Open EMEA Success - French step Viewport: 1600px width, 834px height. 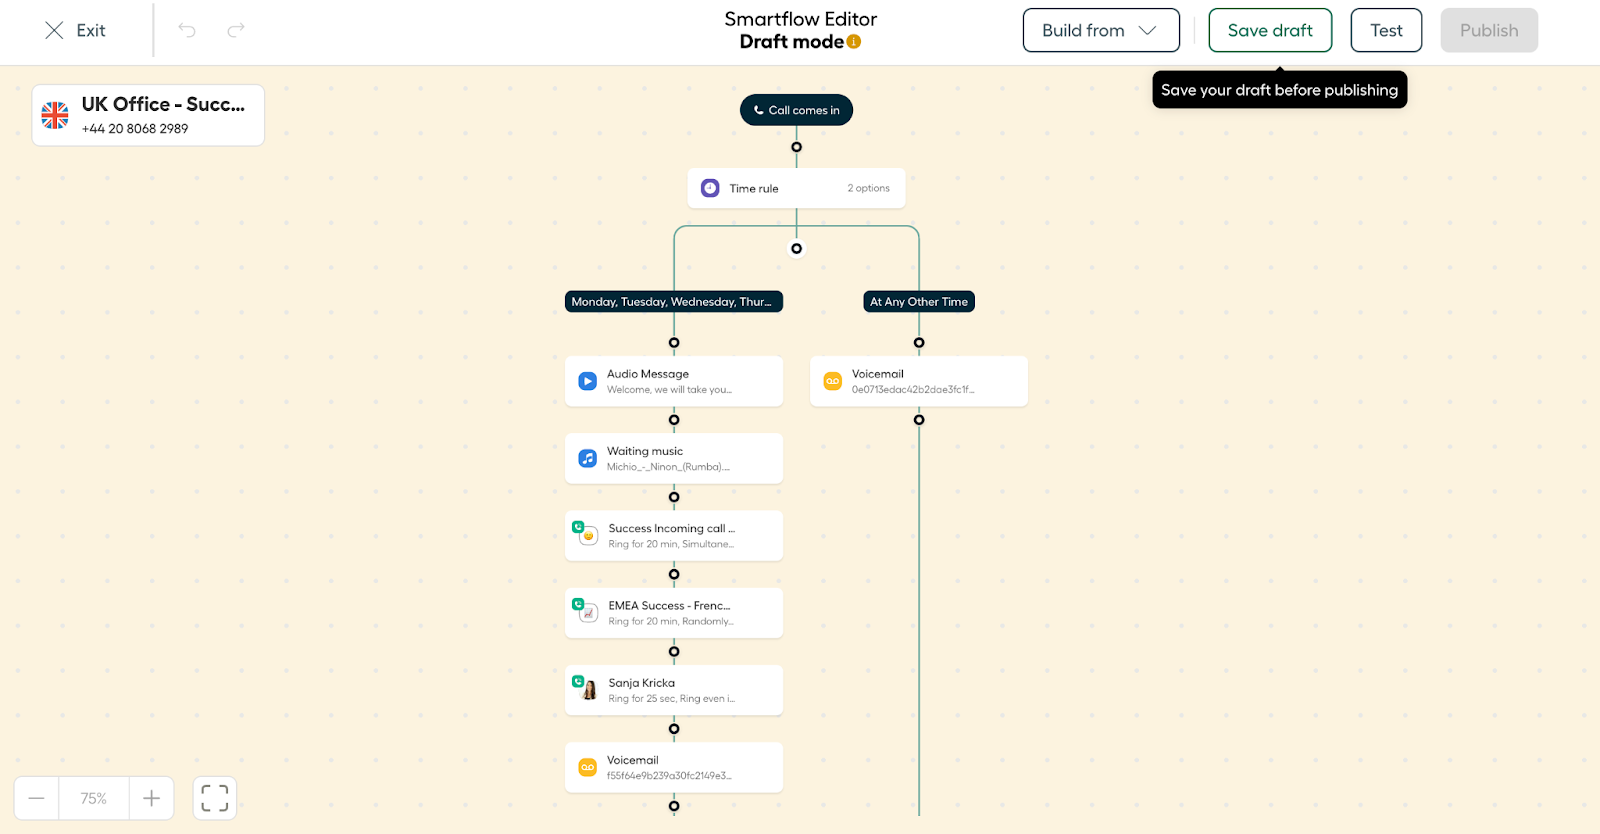(674, 613)
